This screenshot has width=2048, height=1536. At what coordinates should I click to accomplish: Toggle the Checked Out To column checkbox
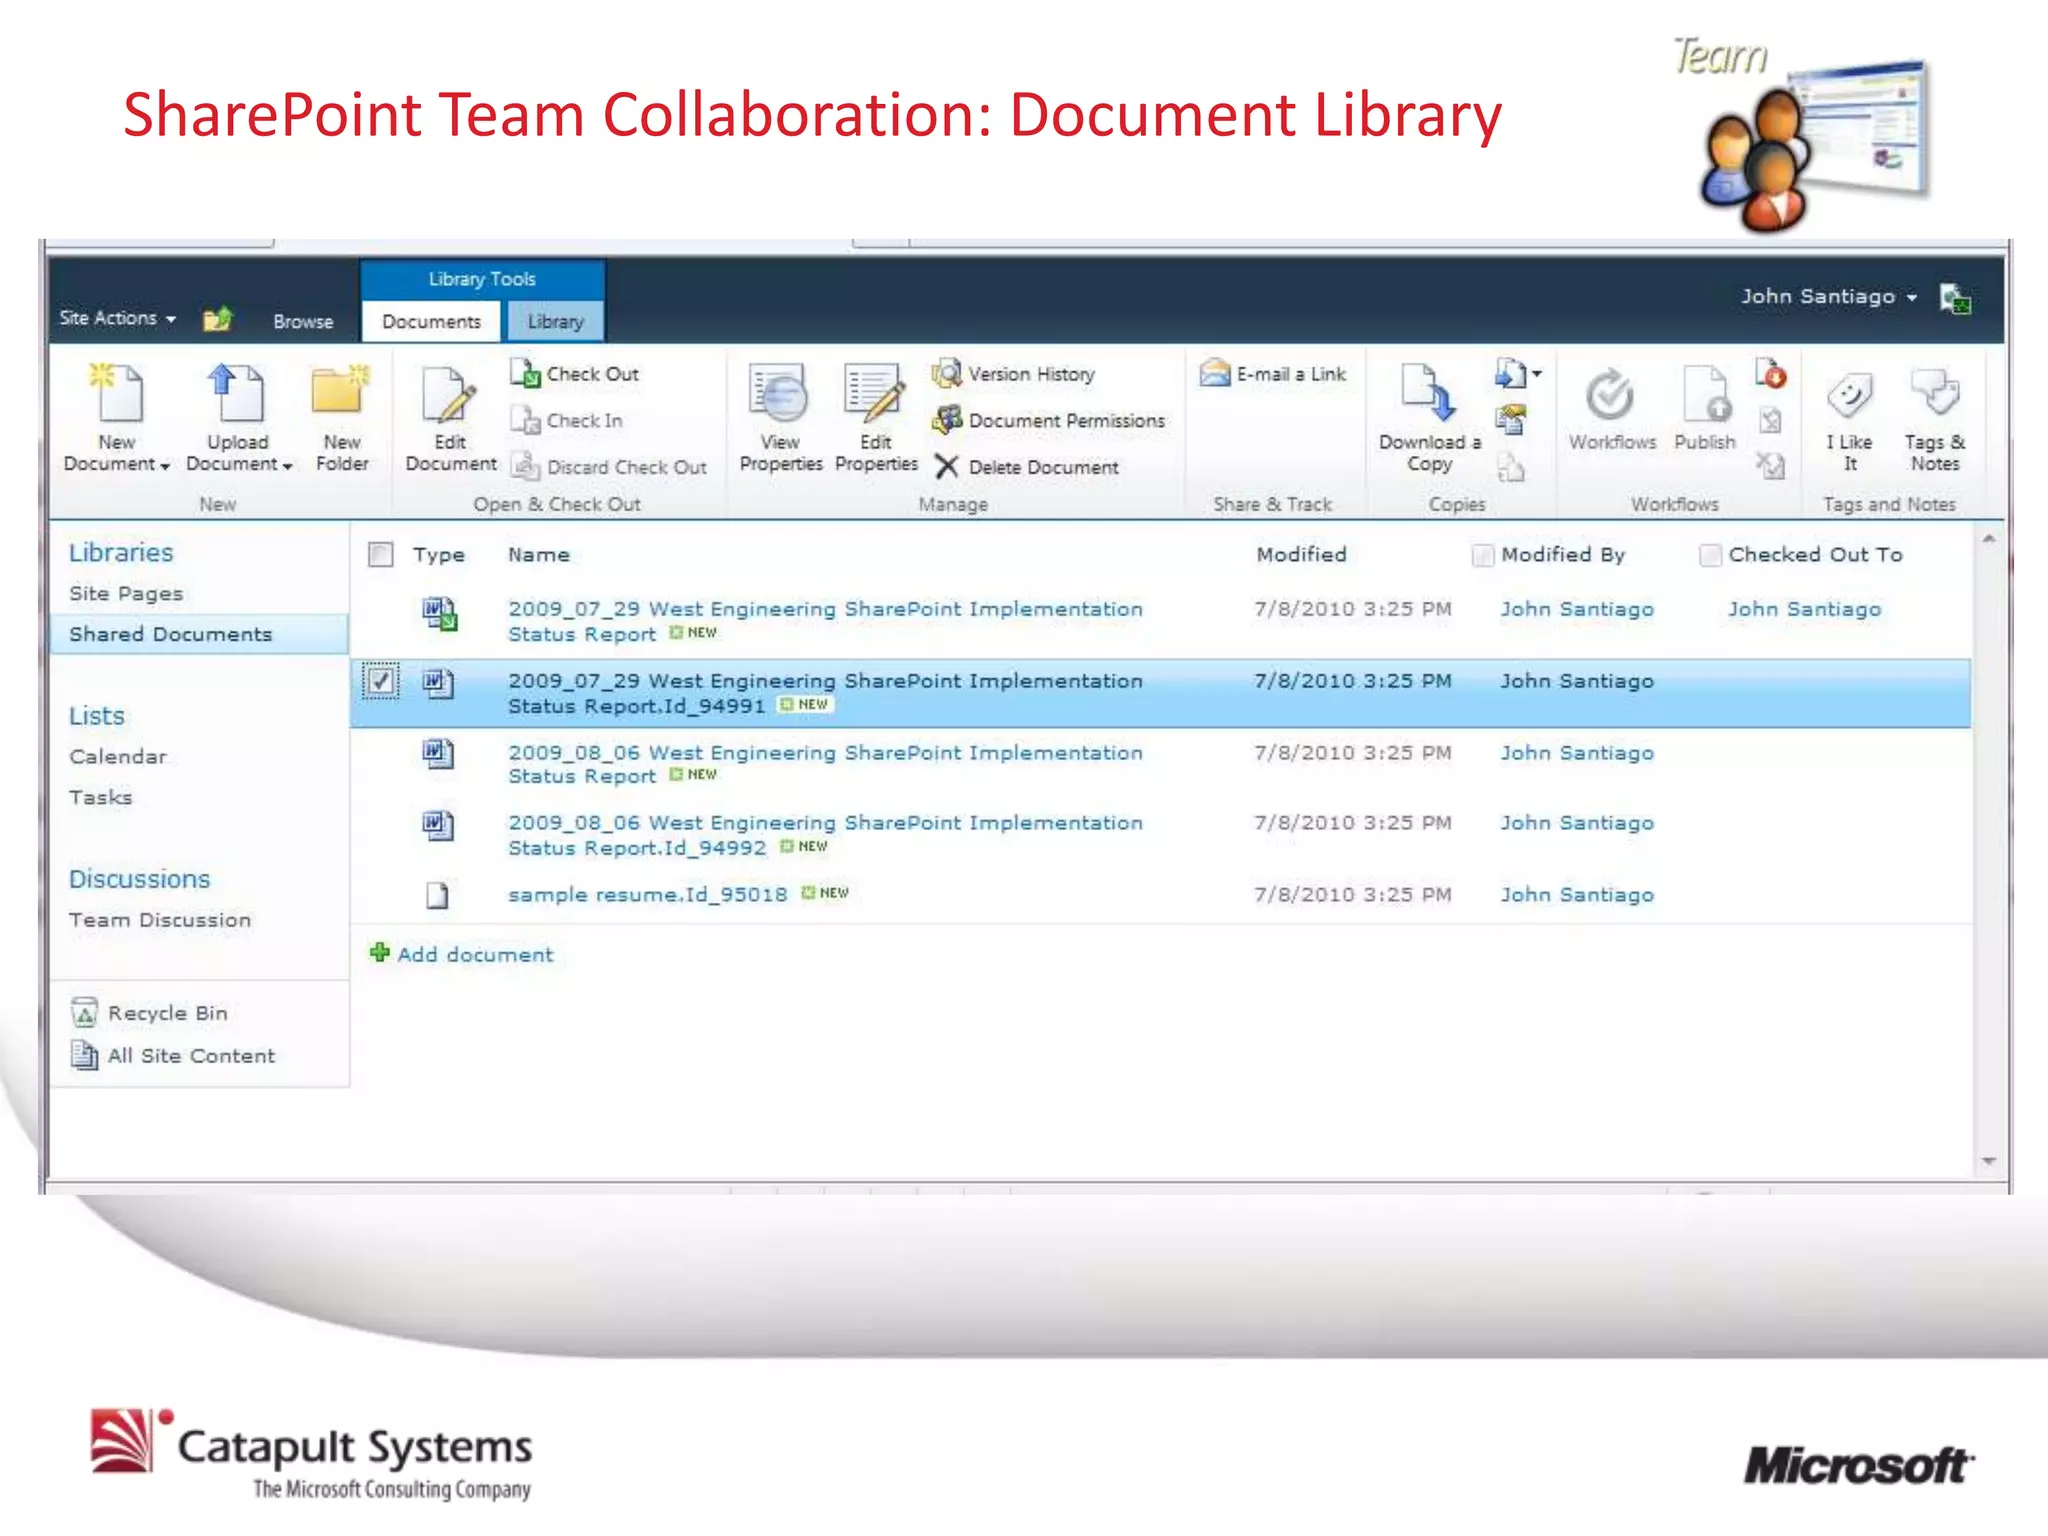tap(1710, 555)
